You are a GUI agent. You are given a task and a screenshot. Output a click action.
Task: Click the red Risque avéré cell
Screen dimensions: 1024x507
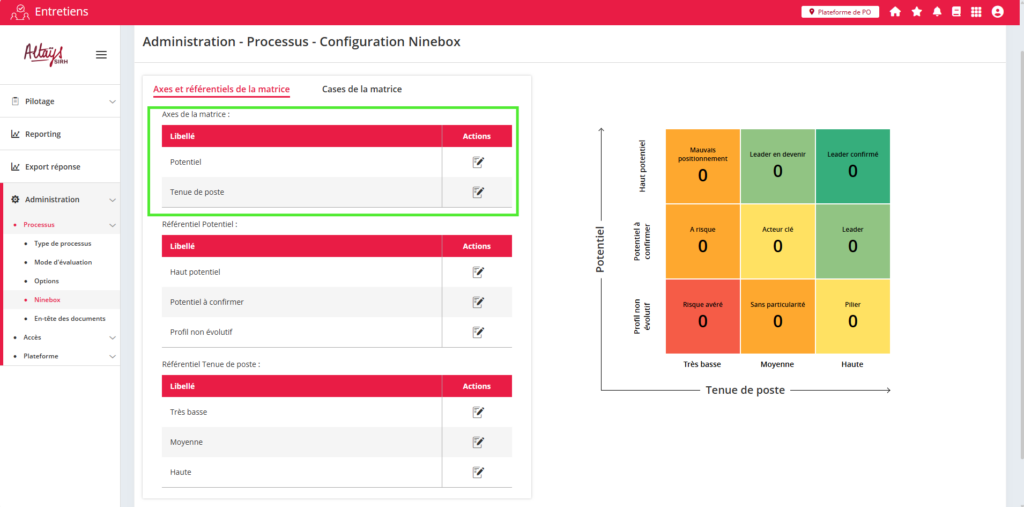coord(702,315)
